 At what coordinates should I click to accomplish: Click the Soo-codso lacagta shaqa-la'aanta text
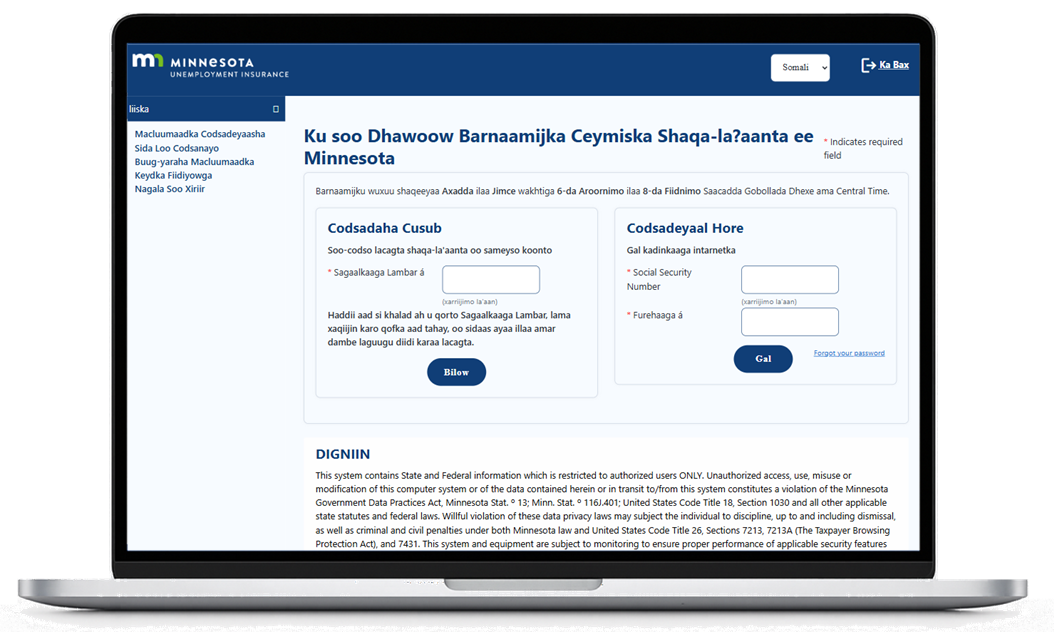click(x=440, y=250)
